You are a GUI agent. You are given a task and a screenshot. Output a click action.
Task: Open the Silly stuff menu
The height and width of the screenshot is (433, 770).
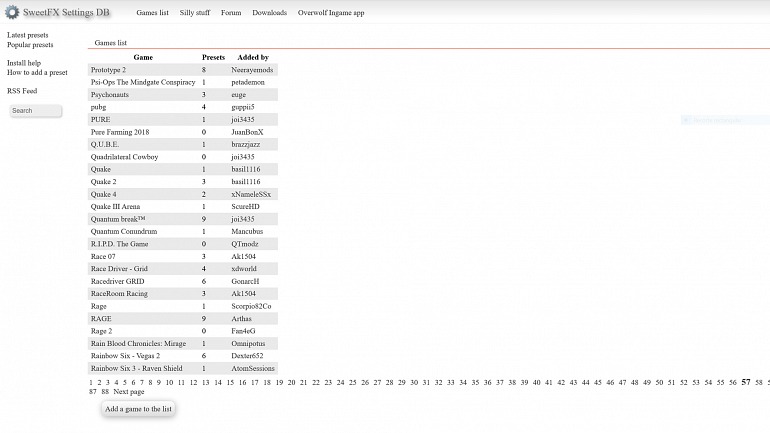click(194, 13)
